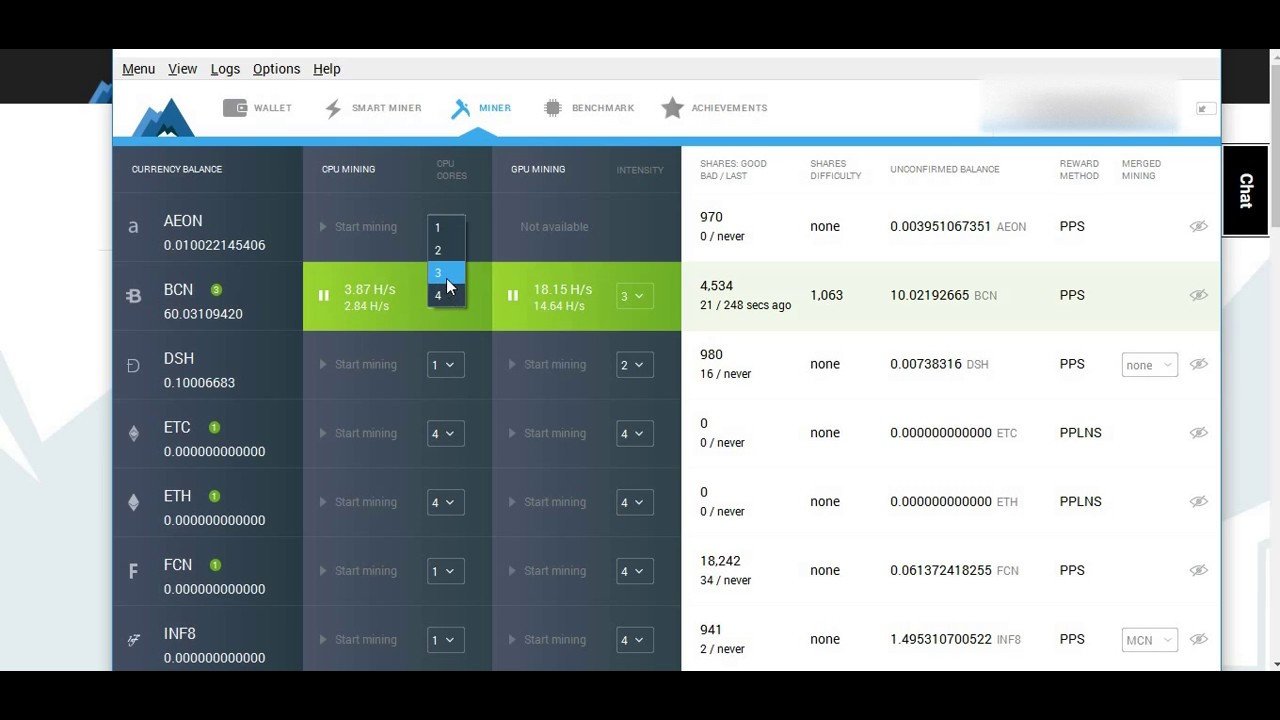Select 4 CPU cores from open dropdown
The width and height of the screenshot is (1280, 720).
coord(437,295)
